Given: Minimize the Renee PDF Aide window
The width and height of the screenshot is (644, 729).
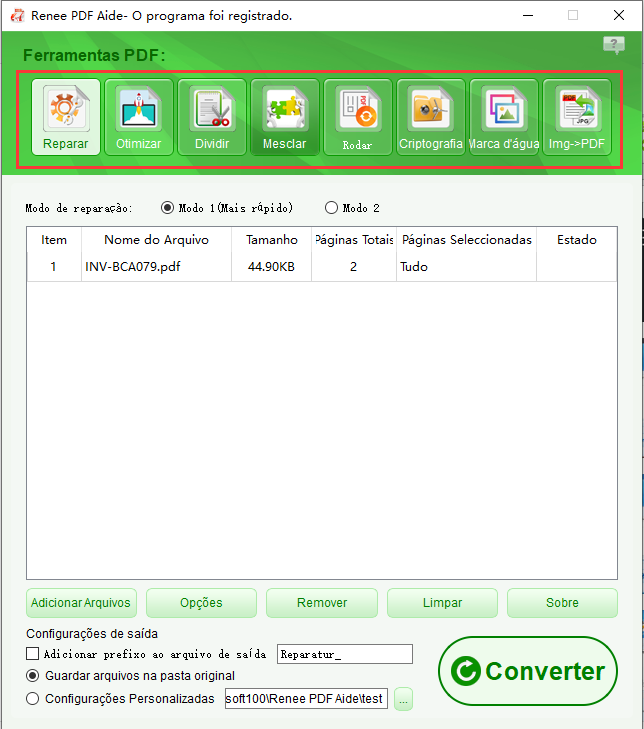Looking at the screenshot, I should click(528, 15).
